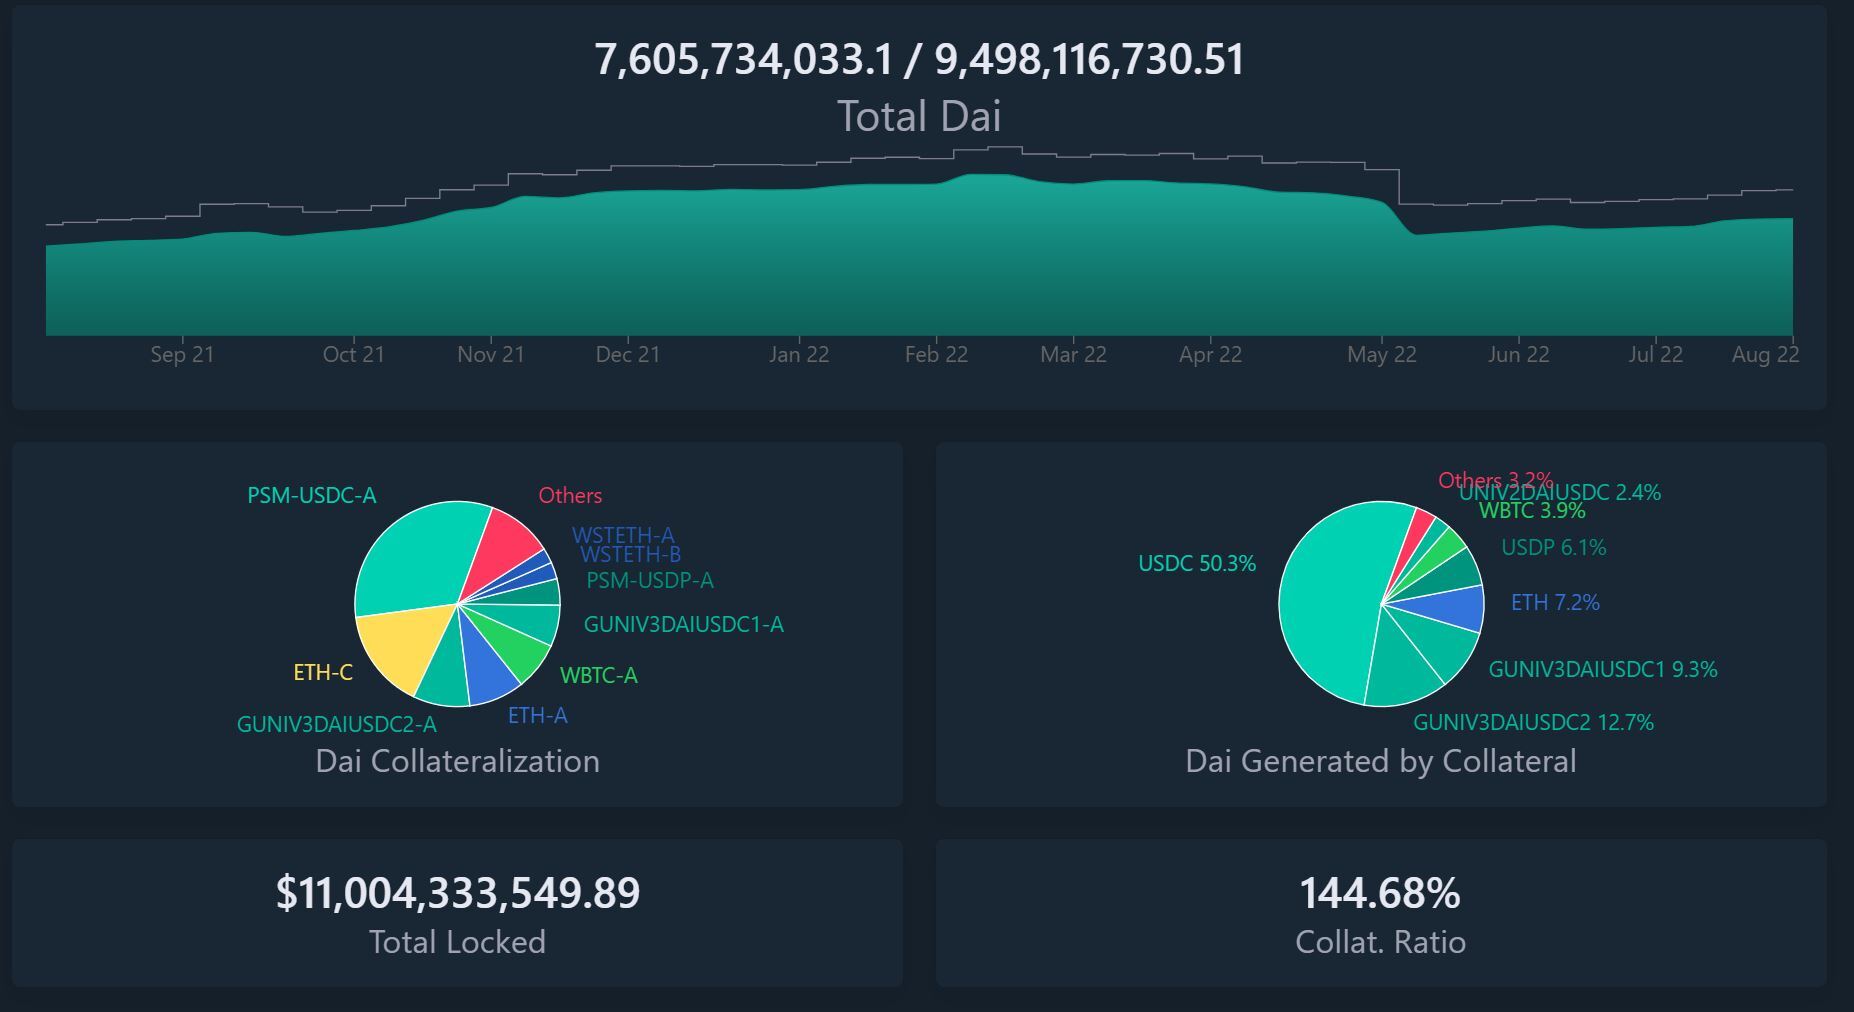1854x1012 pixels.
Task: Select the Mar 22 axis label
Action: (1073, 354)
